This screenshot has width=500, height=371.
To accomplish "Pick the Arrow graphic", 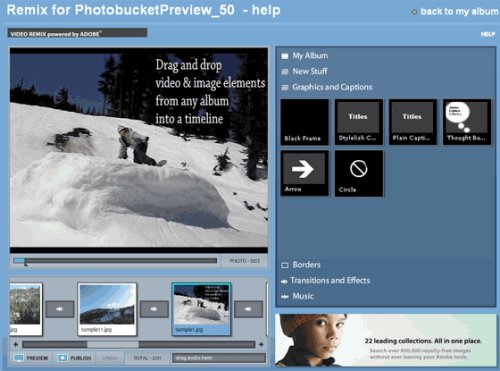I will 305,173.
